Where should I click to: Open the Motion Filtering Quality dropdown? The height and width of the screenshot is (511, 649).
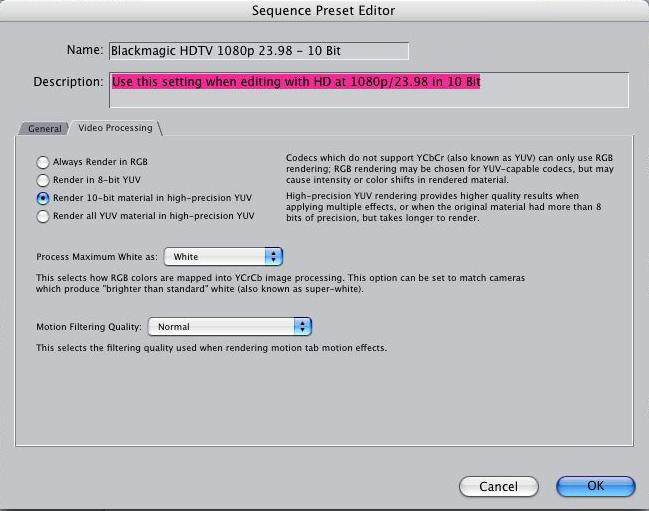[x=230, y=326]
